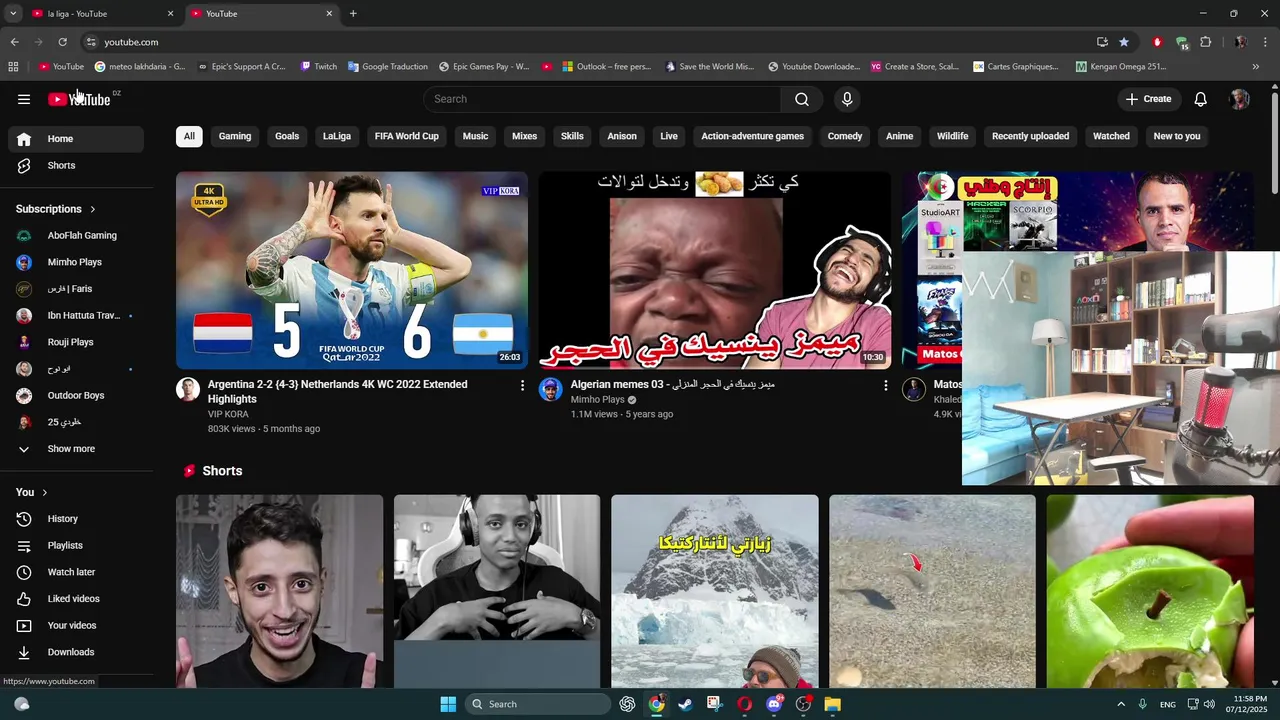This screenshot has width=1280, height=720.
Task: Open Argentina vs Netherlands video thumbnail
Action: 352,270
